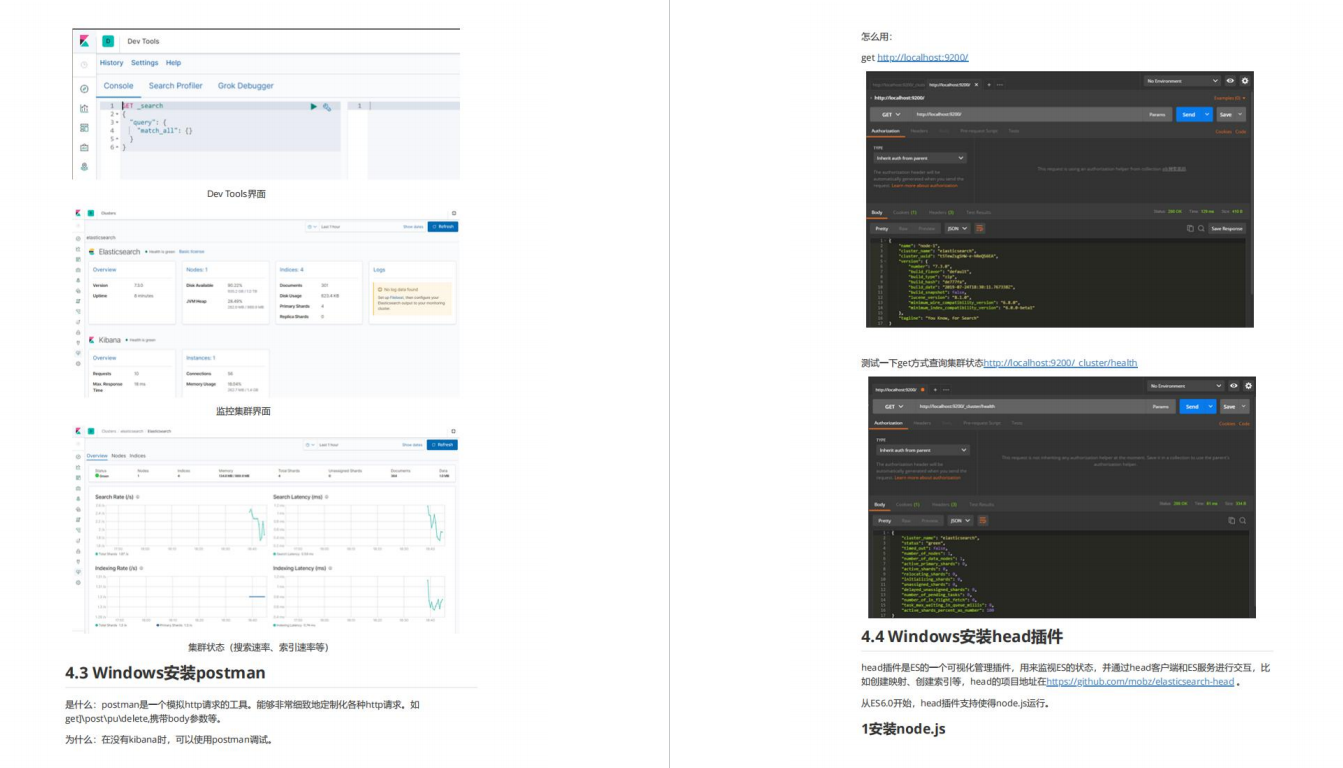
Task: Add a new tab with plus in first Postman
Action: [x=989, y=84]
